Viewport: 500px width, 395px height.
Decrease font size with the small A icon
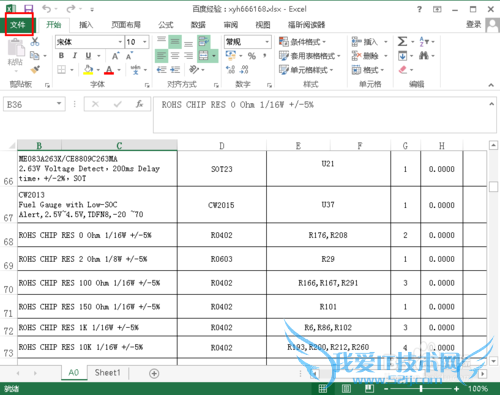(x=129, y=56)
